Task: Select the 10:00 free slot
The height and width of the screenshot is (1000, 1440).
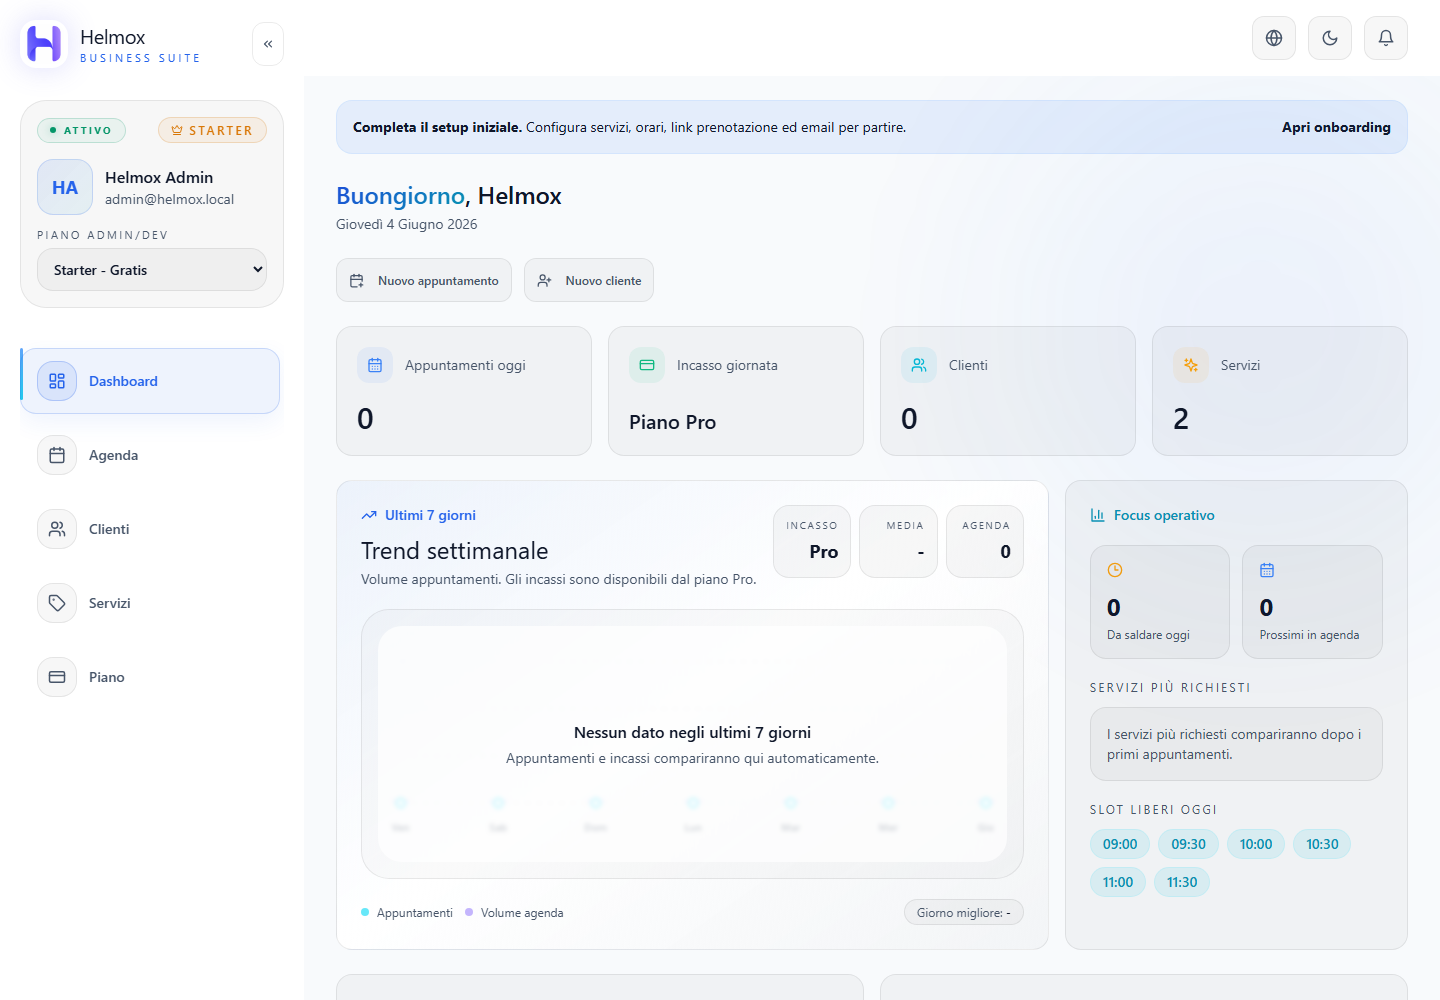Action: click(x=1256, y=844)
